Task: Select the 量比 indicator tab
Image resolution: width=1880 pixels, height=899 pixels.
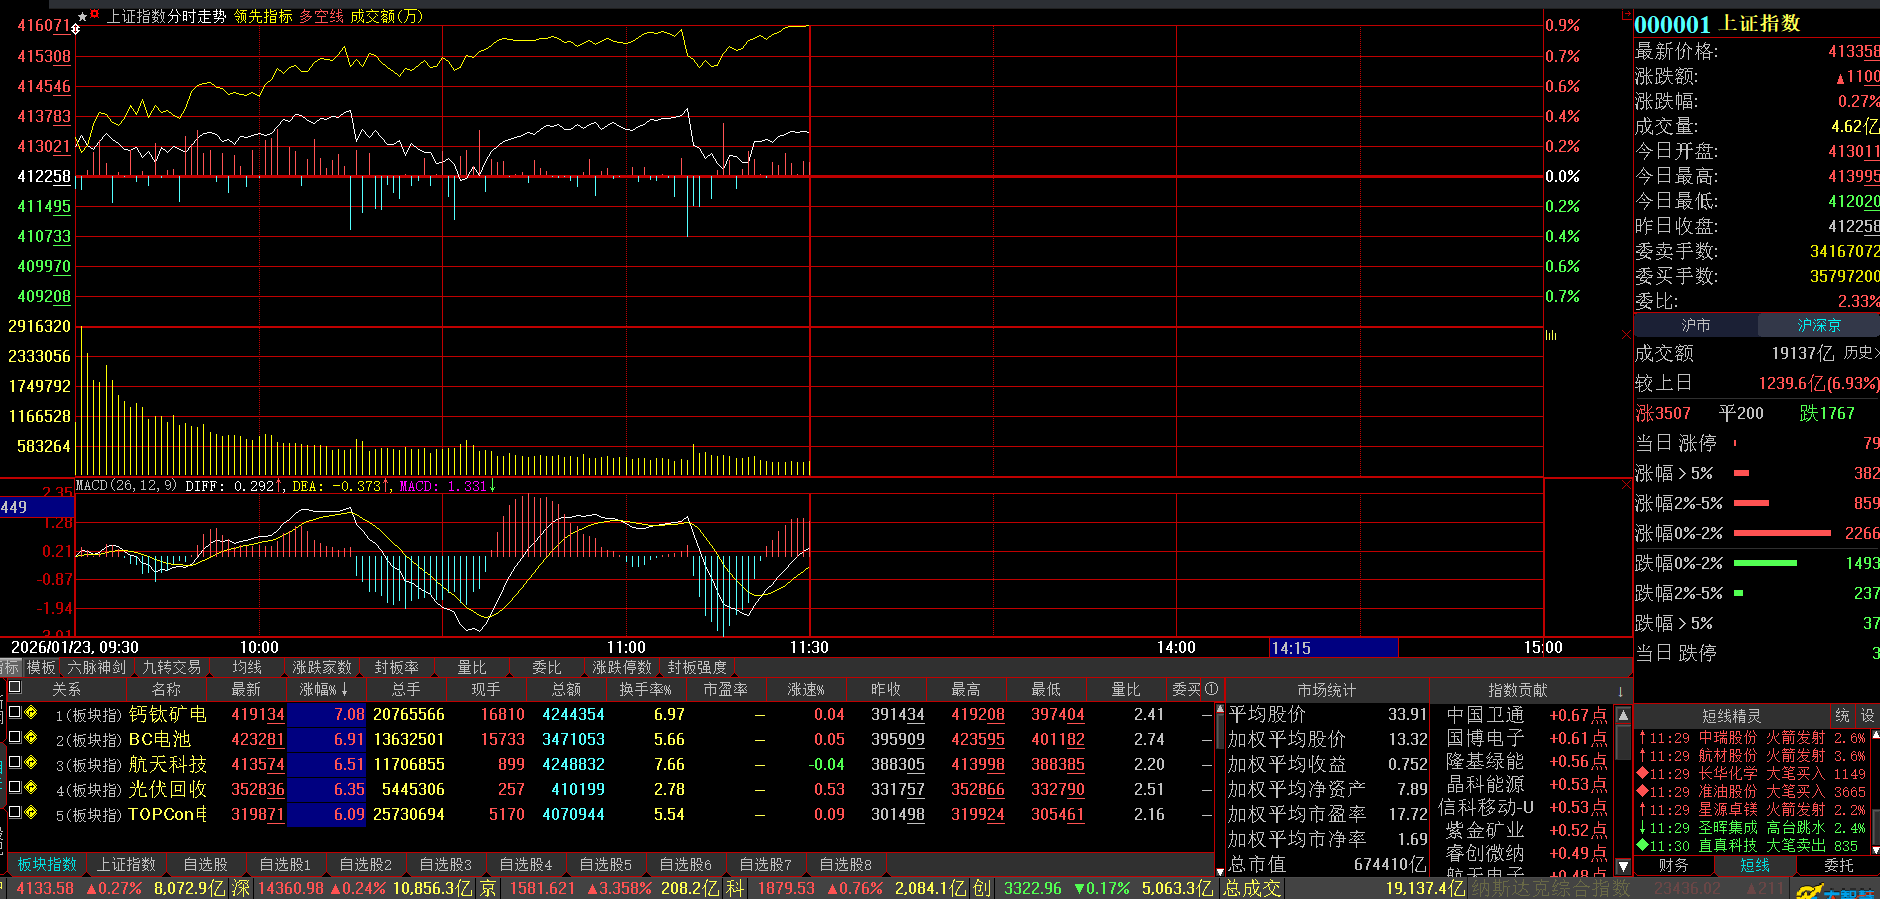Action: pyautogui.click(x=472, y=667)
